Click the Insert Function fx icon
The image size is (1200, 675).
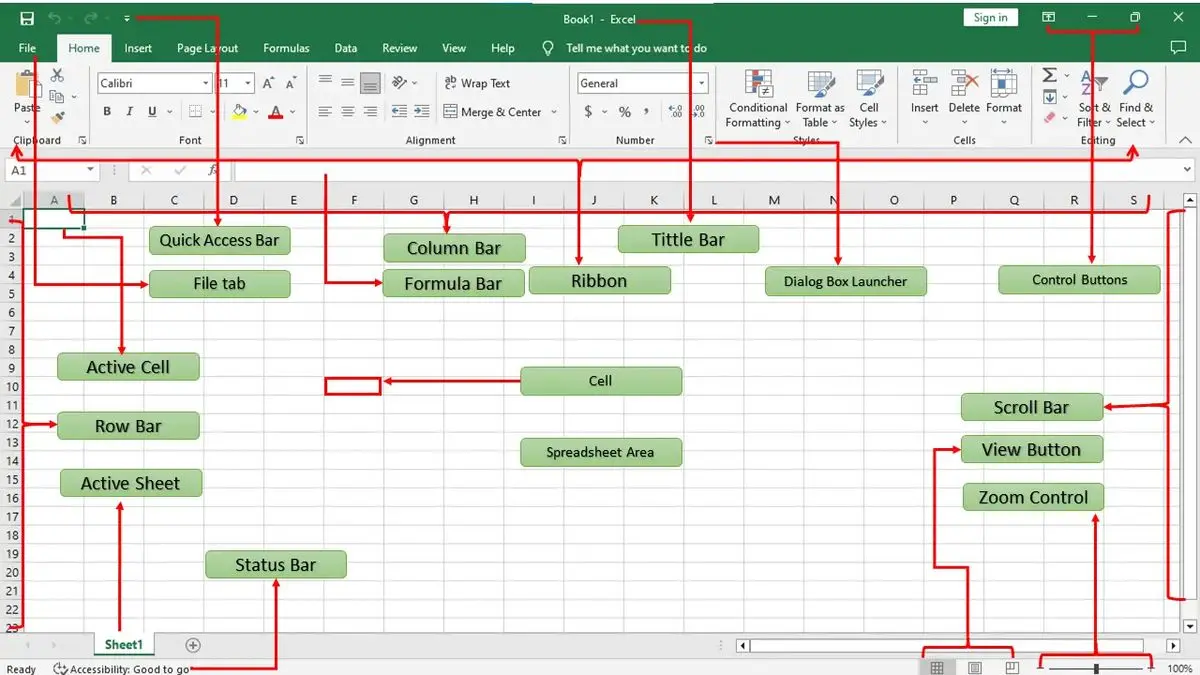click(x=212, y=171)
